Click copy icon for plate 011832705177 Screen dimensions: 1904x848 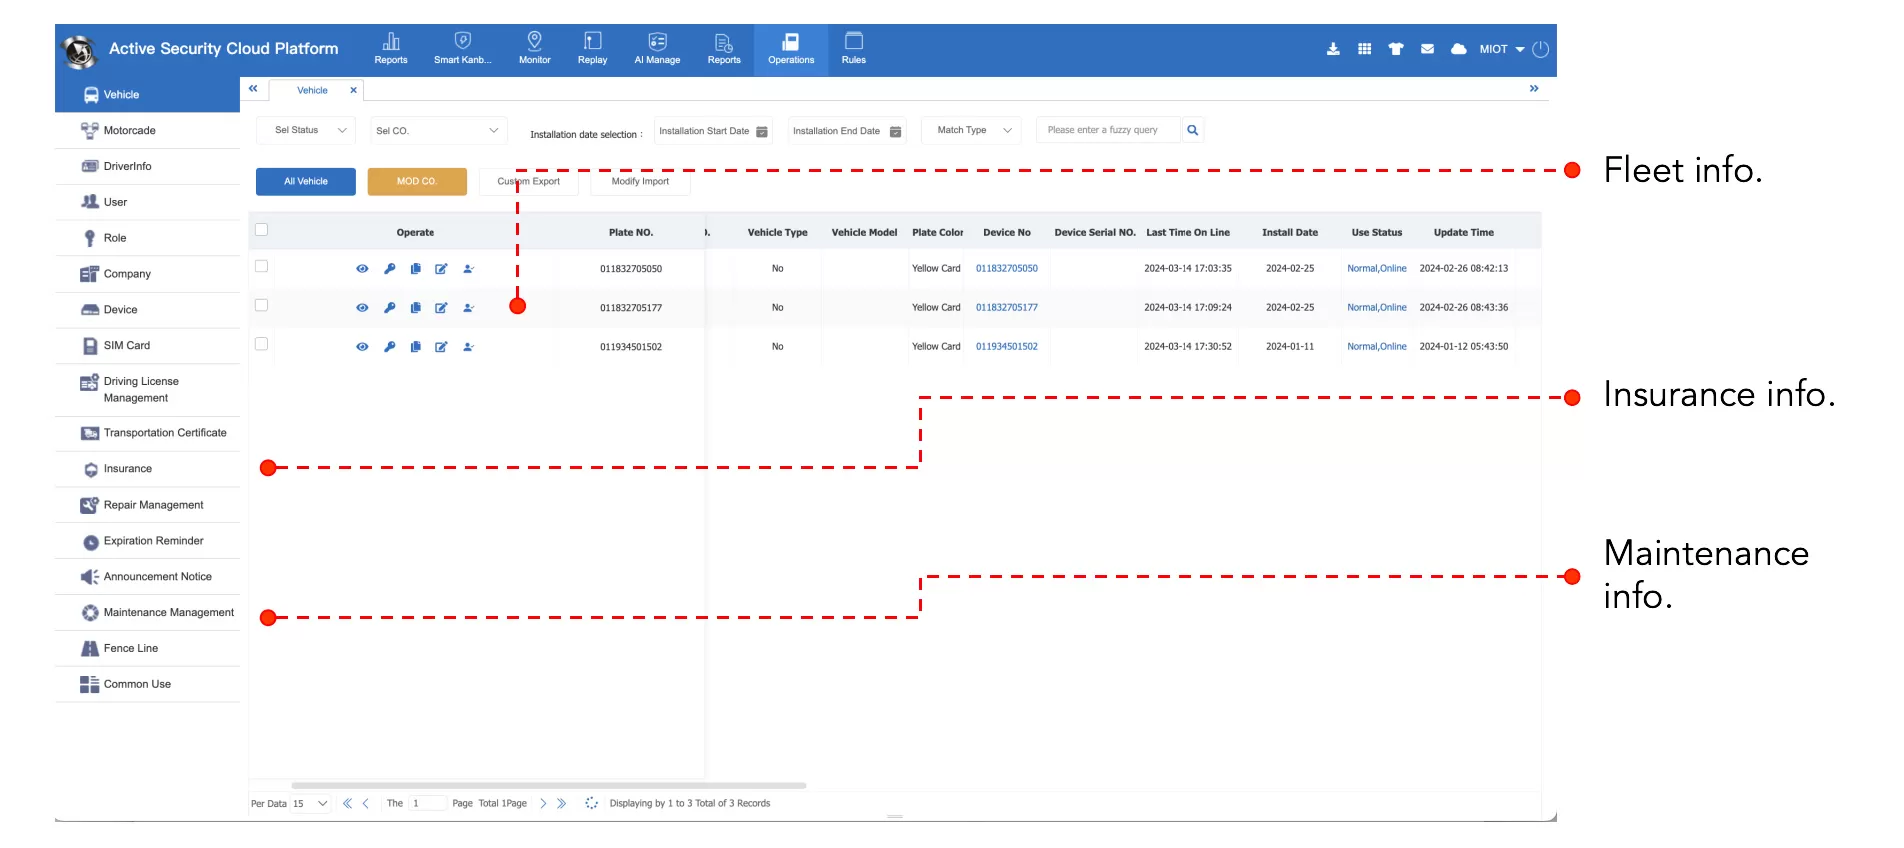pyautogui.click(x=415, y=308)
